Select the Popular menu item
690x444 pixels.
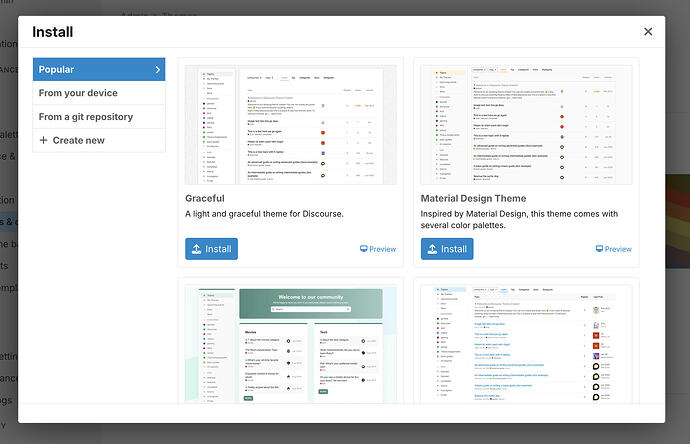(99, 69)
